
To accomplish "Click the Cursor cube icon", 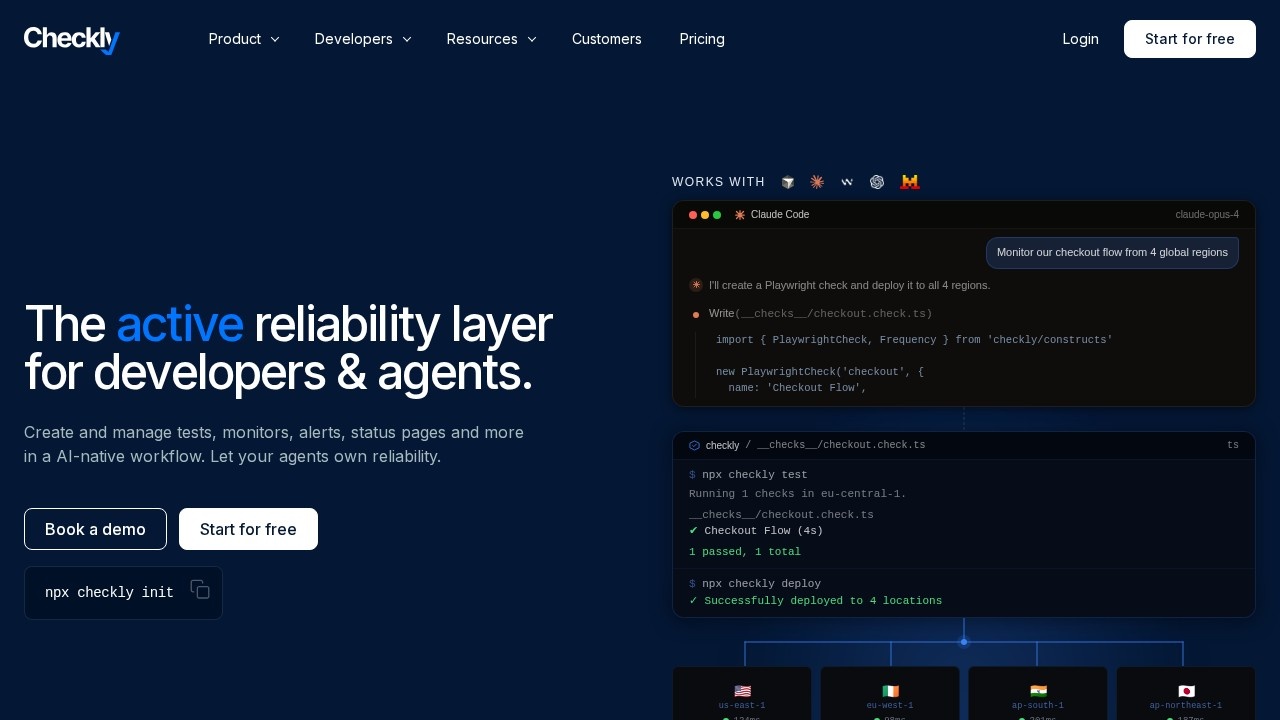I will click(788, 182).
